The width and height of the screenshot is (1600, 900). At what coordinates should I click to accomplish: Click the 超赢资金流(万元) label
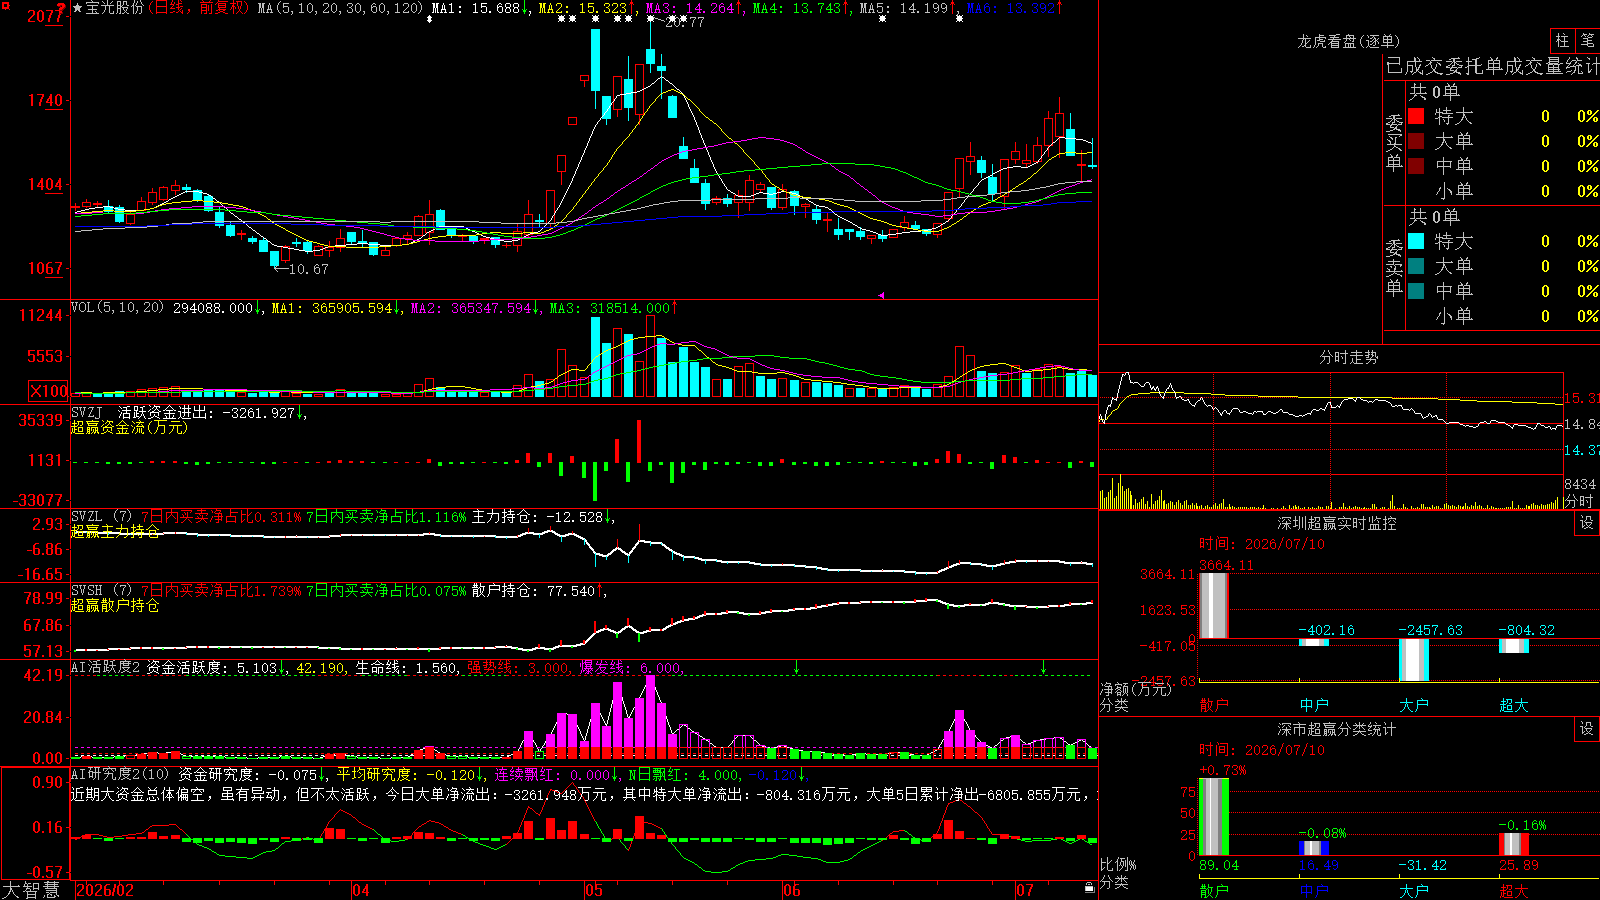[x=129, y=427]
